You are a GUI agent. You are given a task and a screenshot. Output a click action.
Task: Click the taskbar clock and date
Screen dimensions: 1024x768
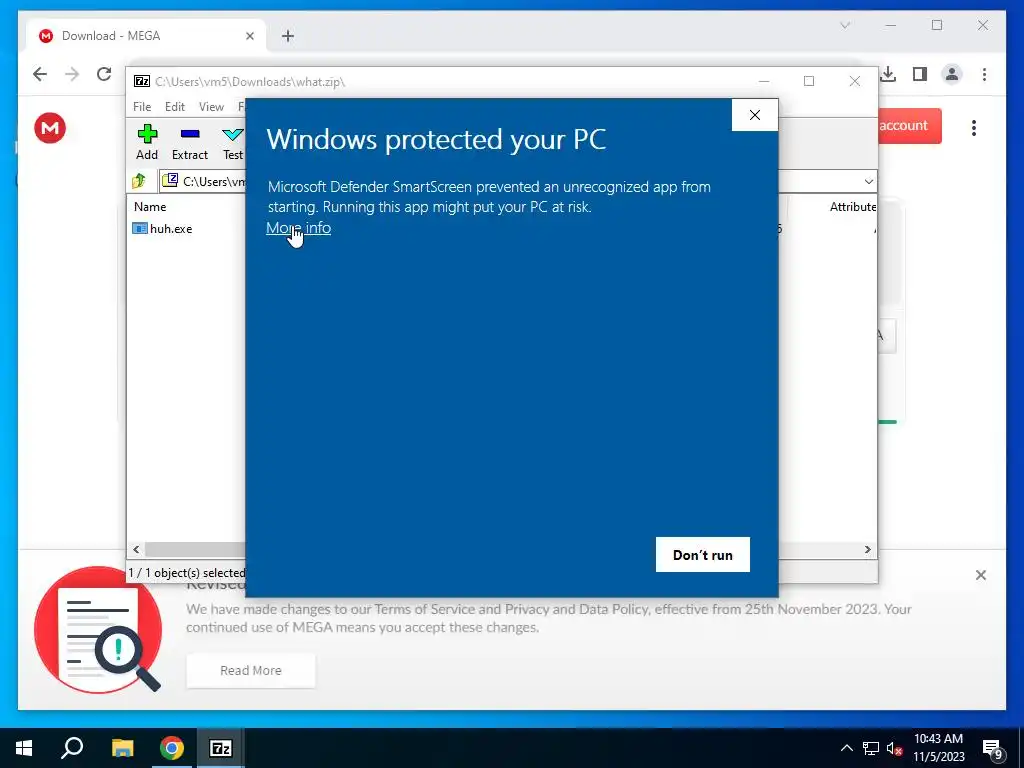pos(938,748)
